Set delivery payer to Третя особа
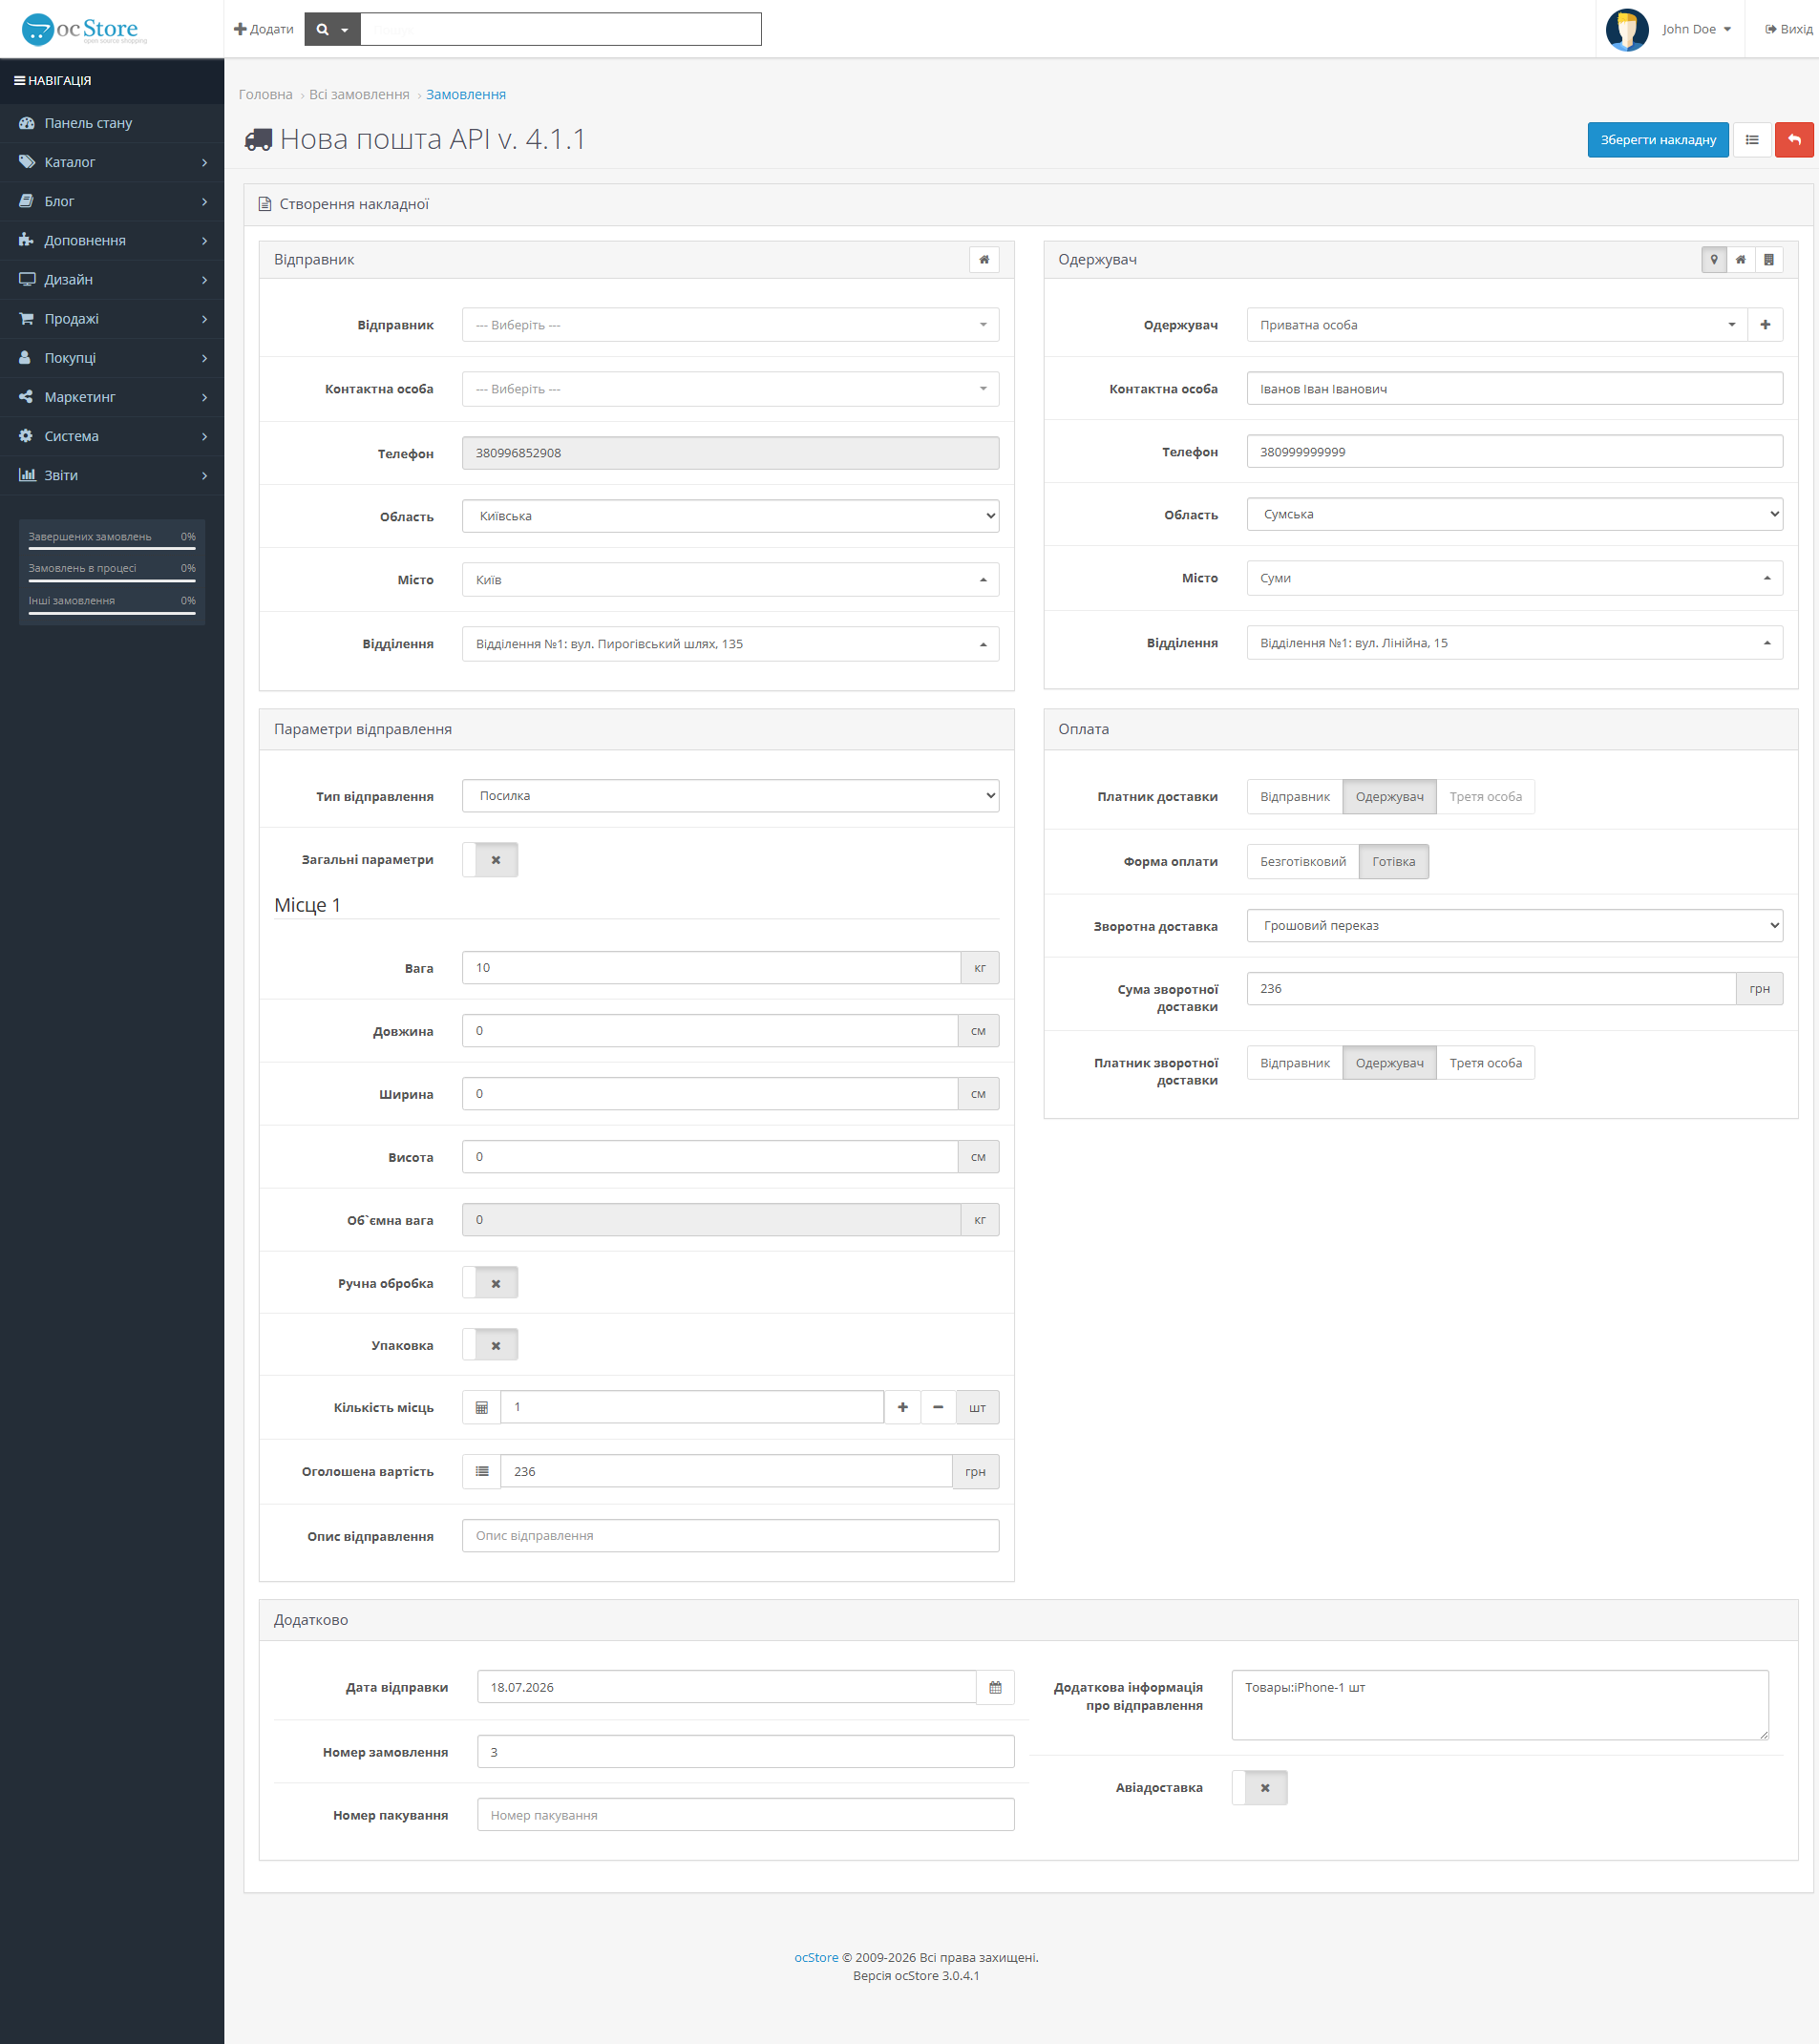 1486,797
